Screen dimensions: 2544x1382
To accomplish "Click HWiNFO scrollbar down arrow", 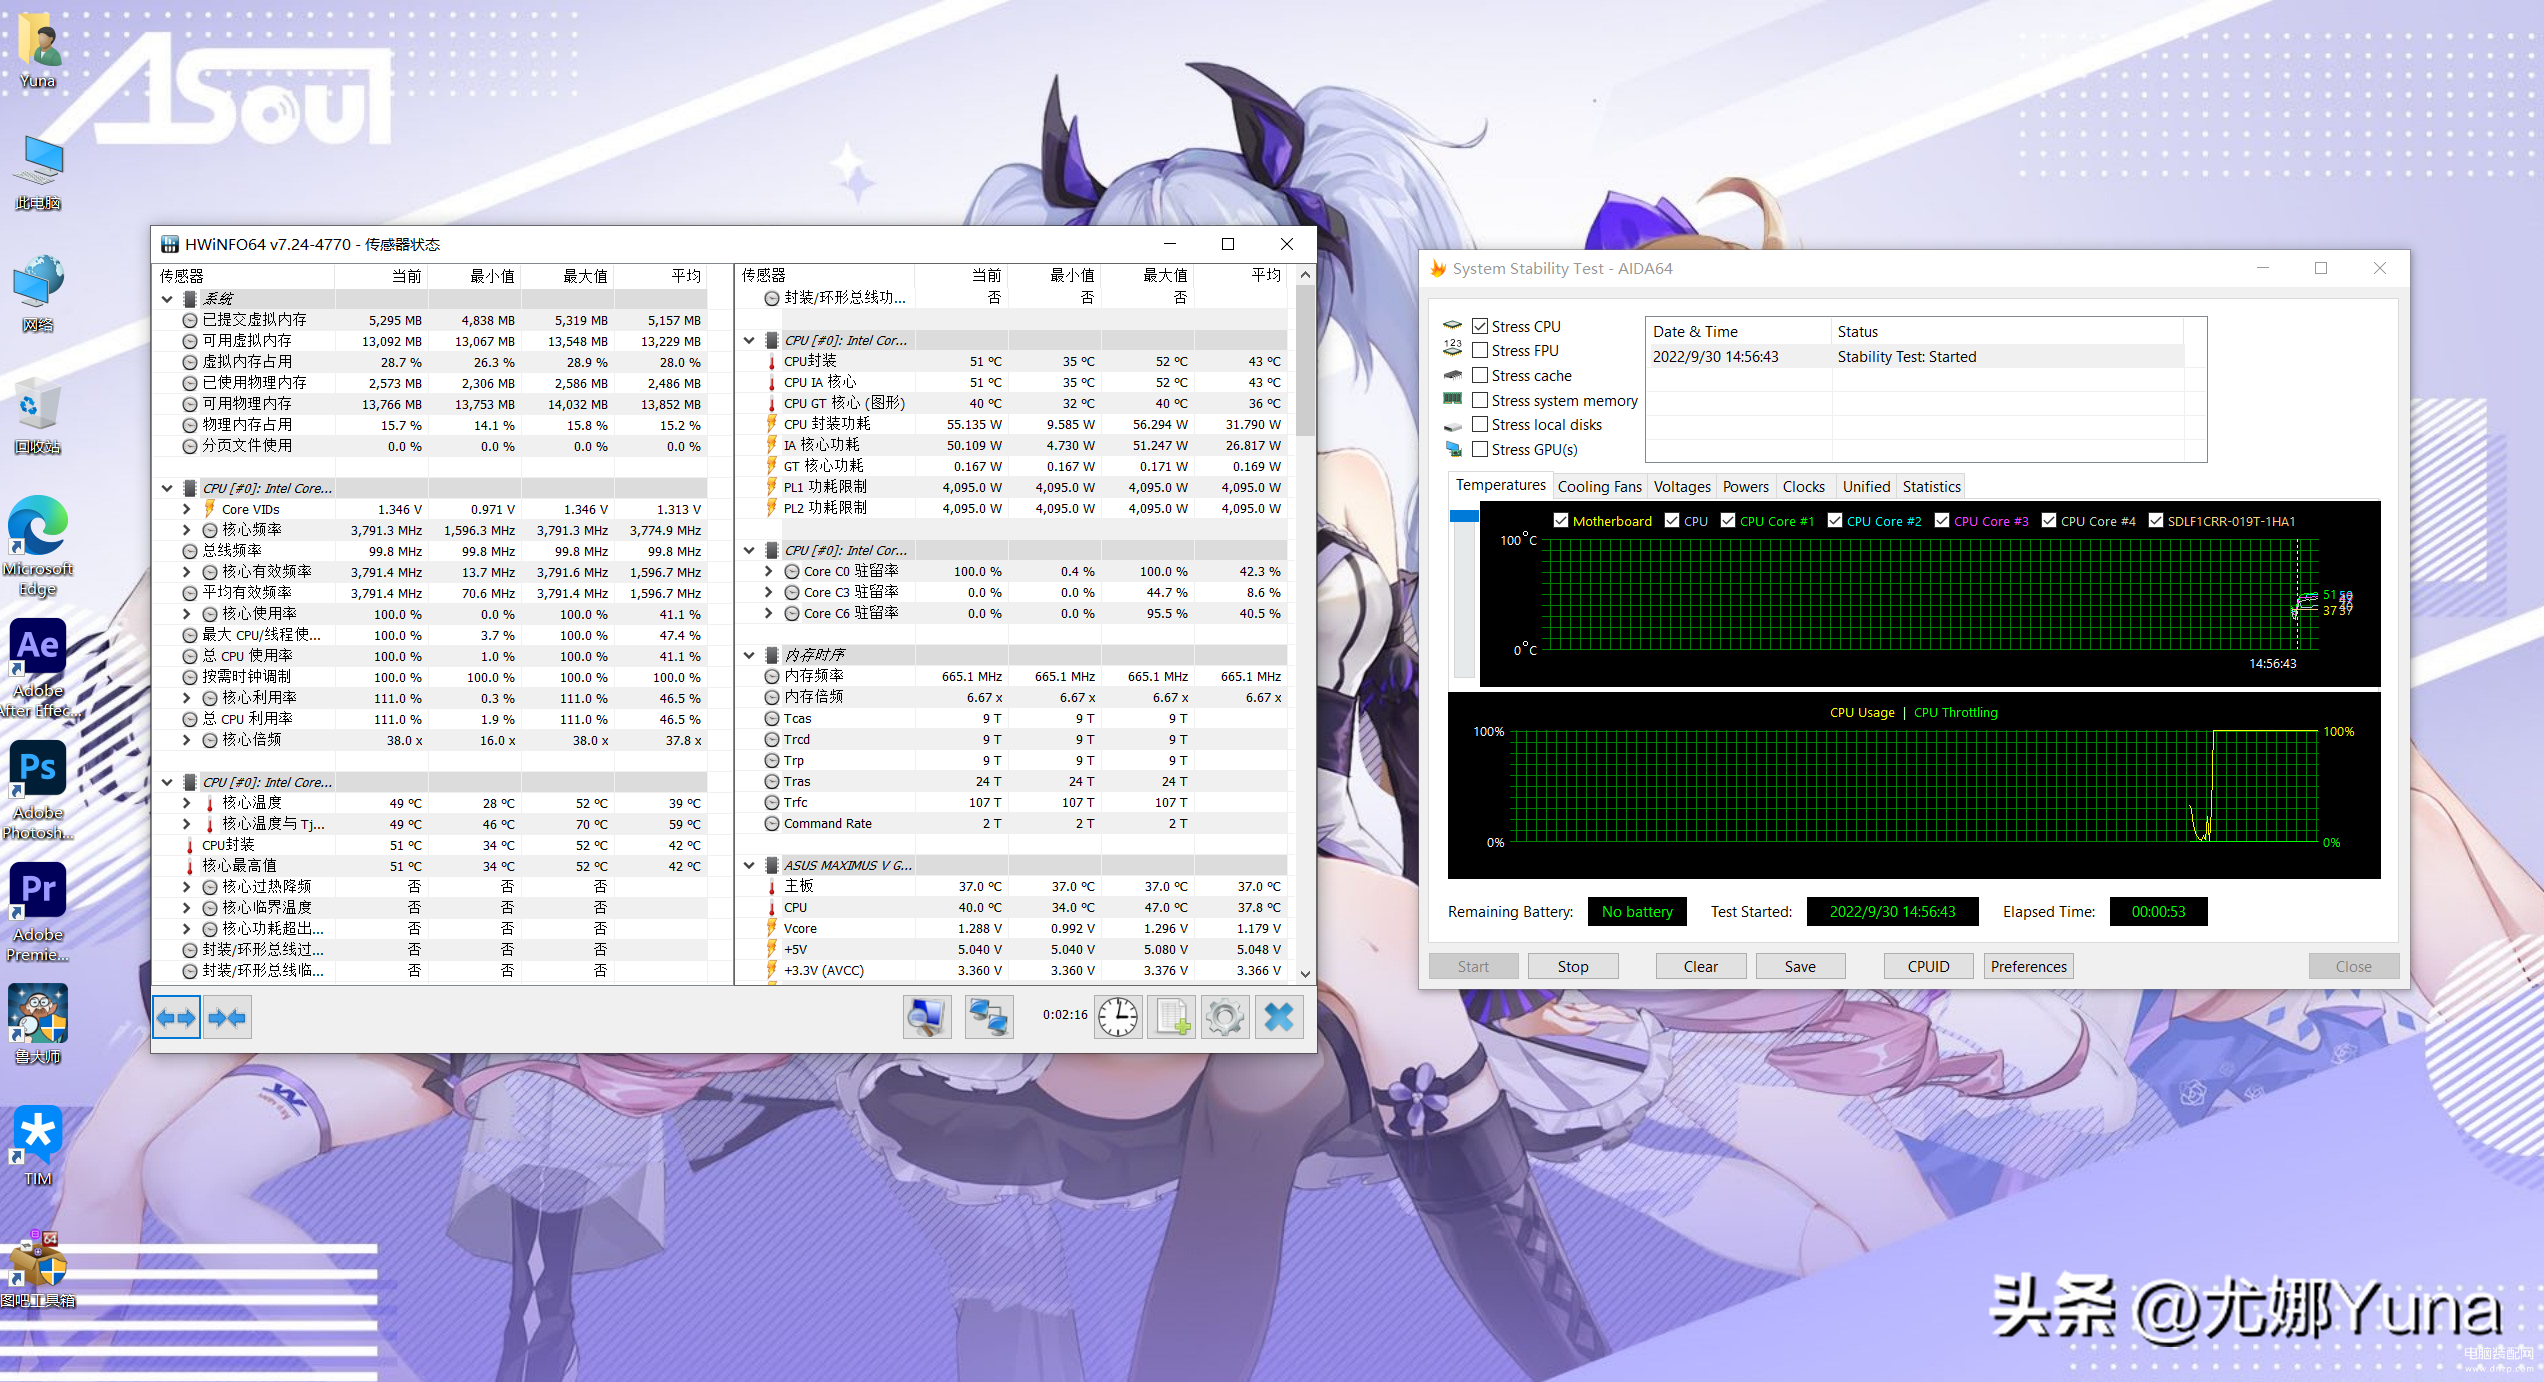I will tap(1305, 973).
